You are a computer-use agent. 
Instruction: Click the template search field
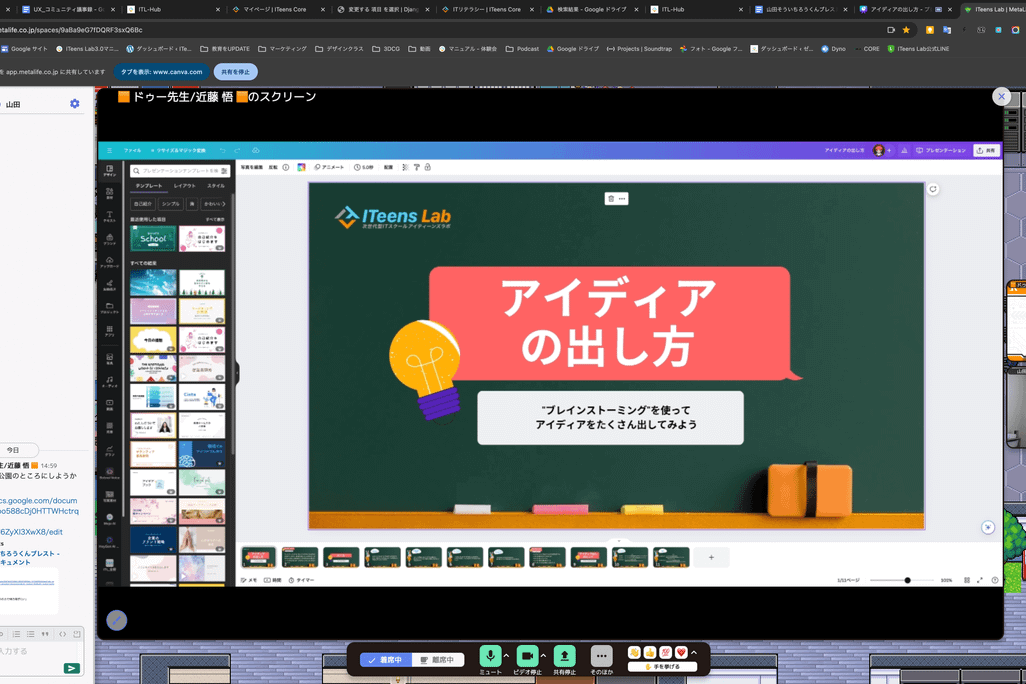[x=180, y=171]
